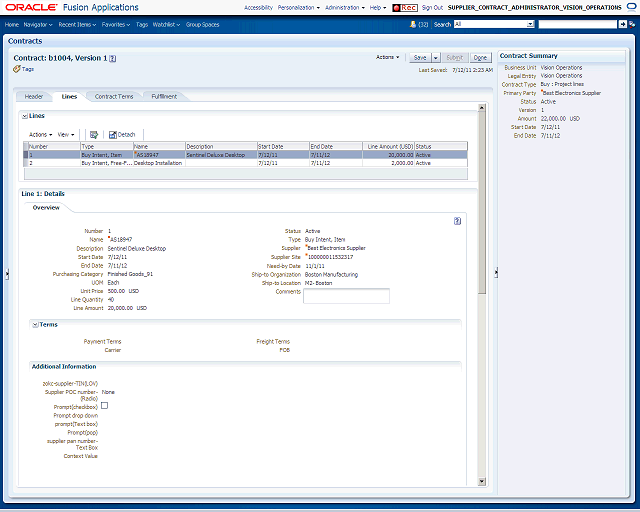Click the Done button
This screenshot has height=512, width=640.
click(480, 58)
